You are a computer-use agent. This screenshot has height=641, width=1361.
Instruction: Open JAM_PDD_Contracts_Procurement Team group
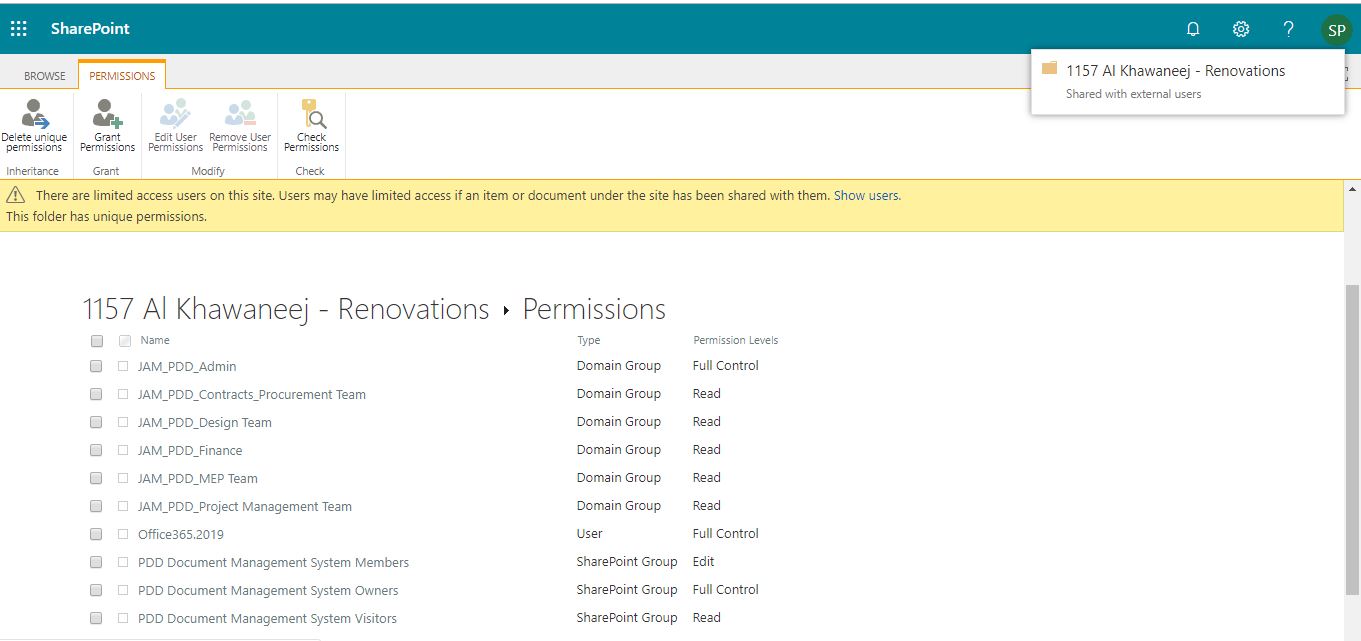(x=252, y=395)
